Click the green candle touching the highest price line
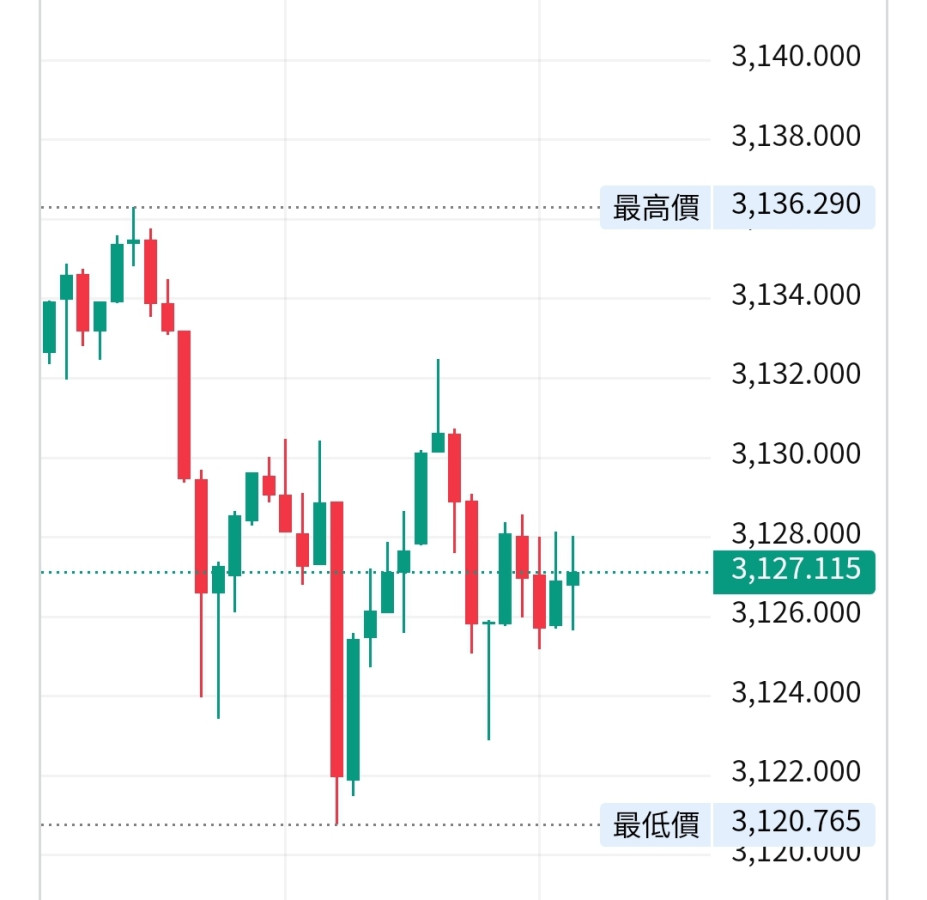 (134, 241)
